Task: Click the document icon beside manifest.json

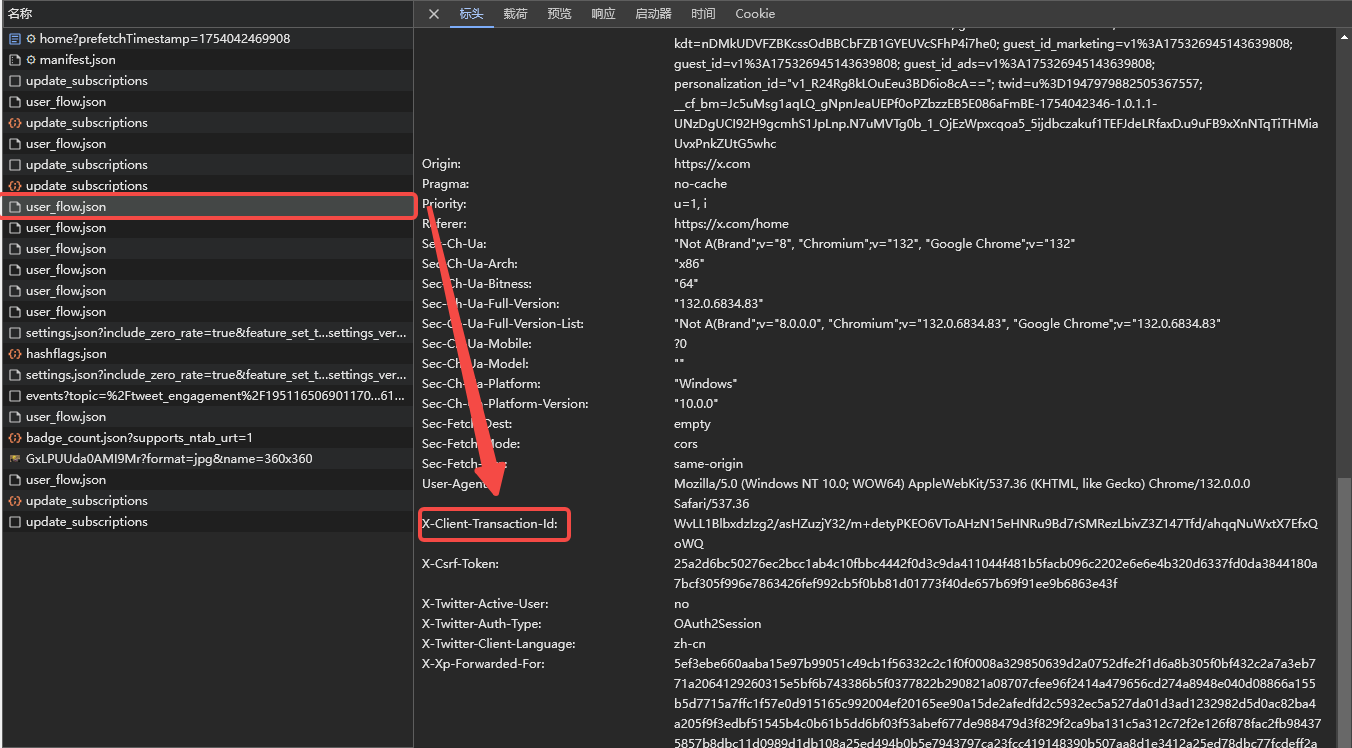Action: click(15, 59)
